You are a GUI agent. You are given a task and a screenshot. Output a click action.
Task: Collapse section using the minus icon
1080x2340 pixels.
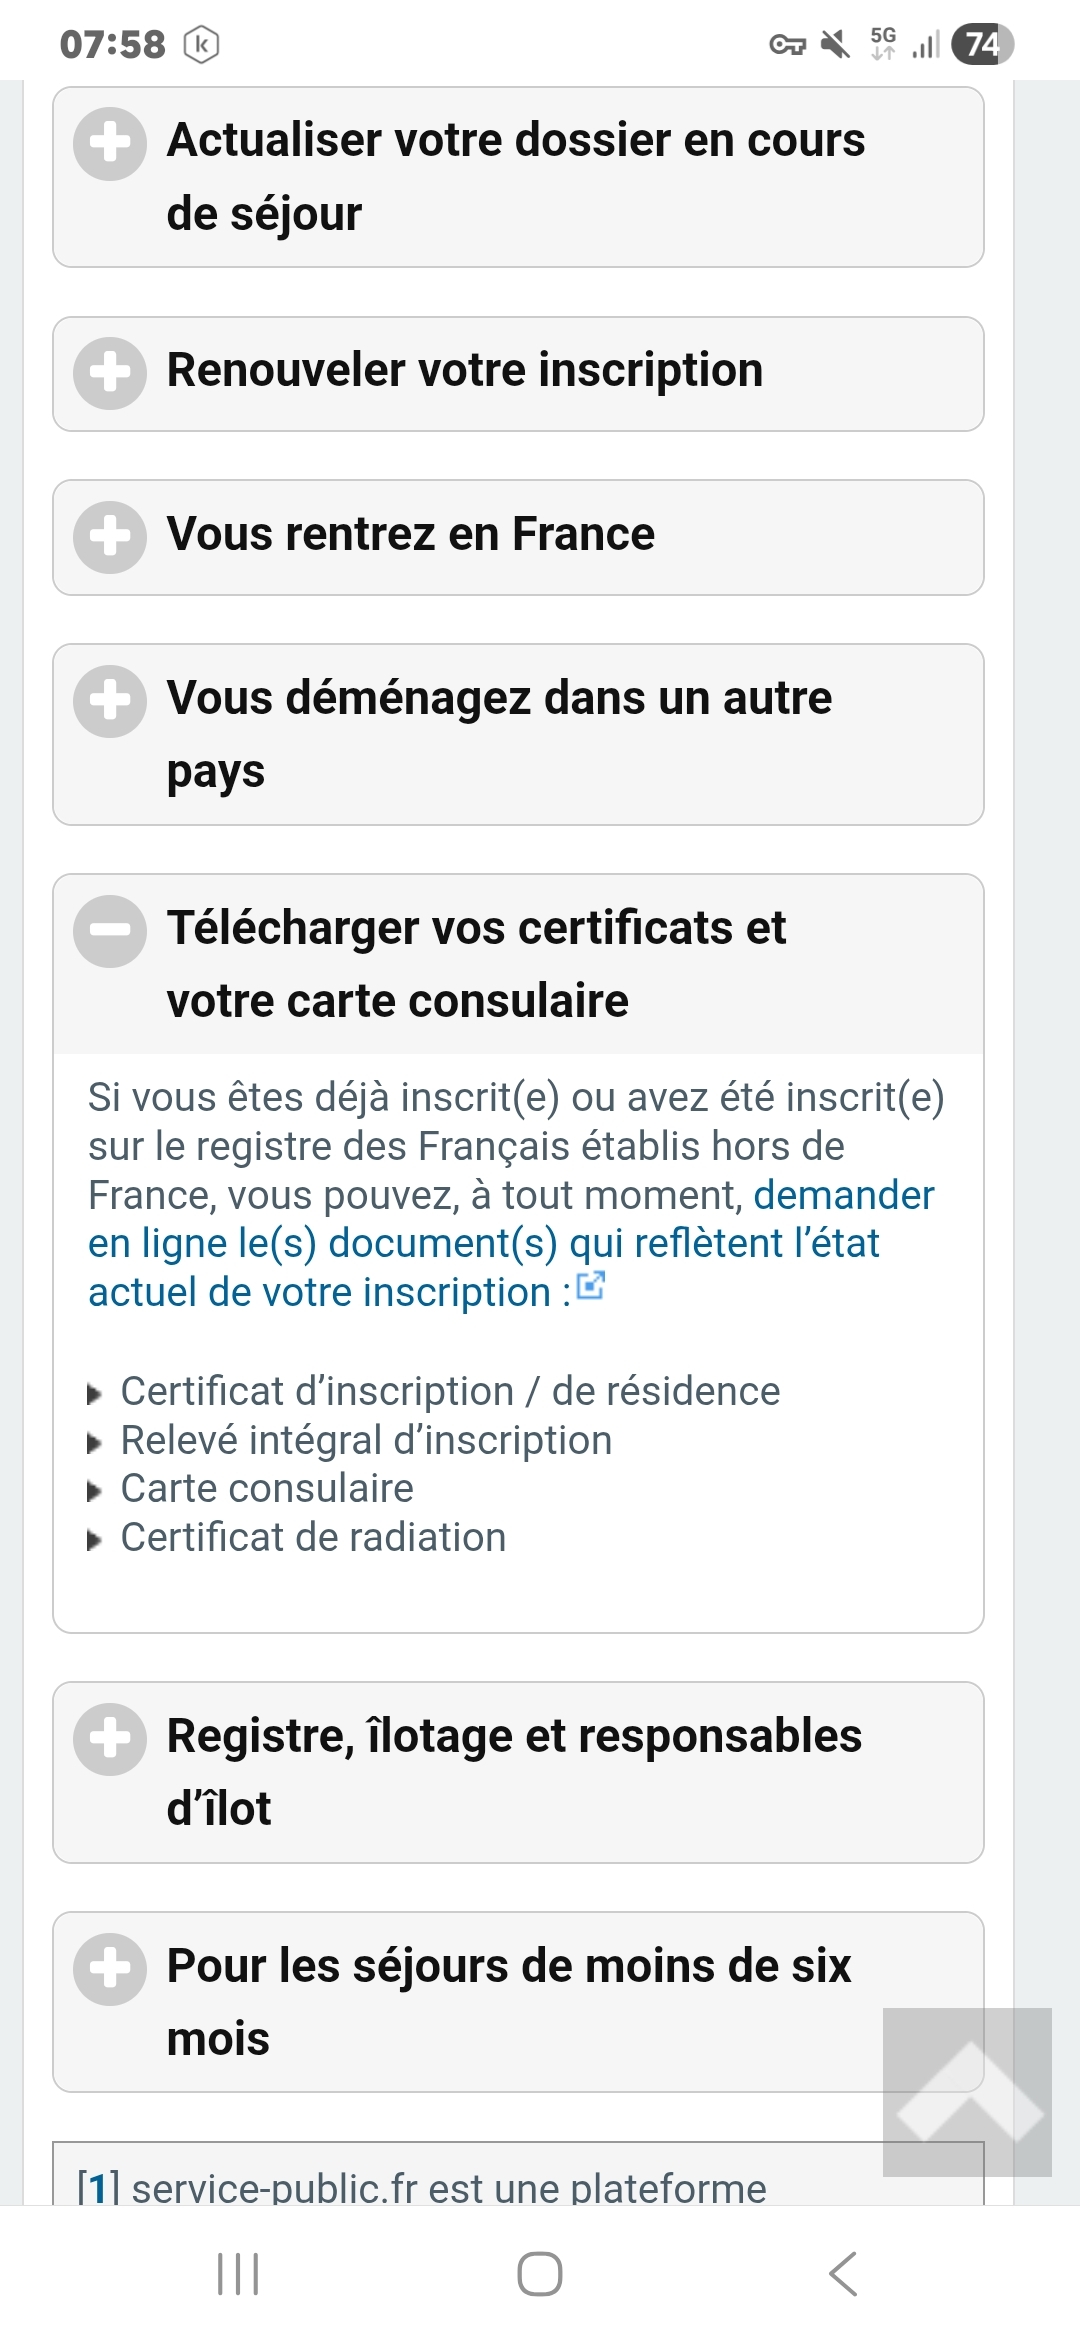click(x=110, y=931)
